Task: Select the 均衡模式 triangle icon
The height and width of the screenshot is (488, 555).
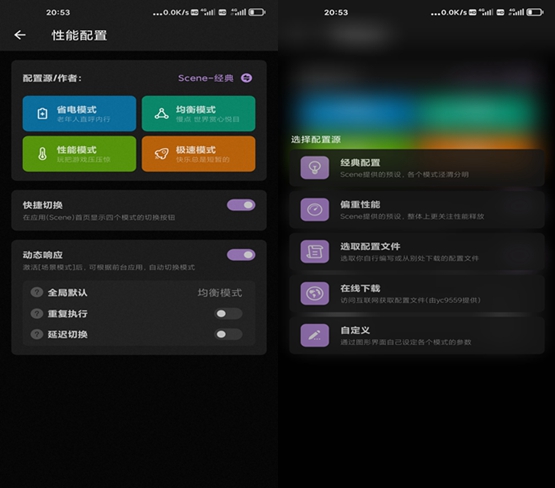Action: click(162, 114)
